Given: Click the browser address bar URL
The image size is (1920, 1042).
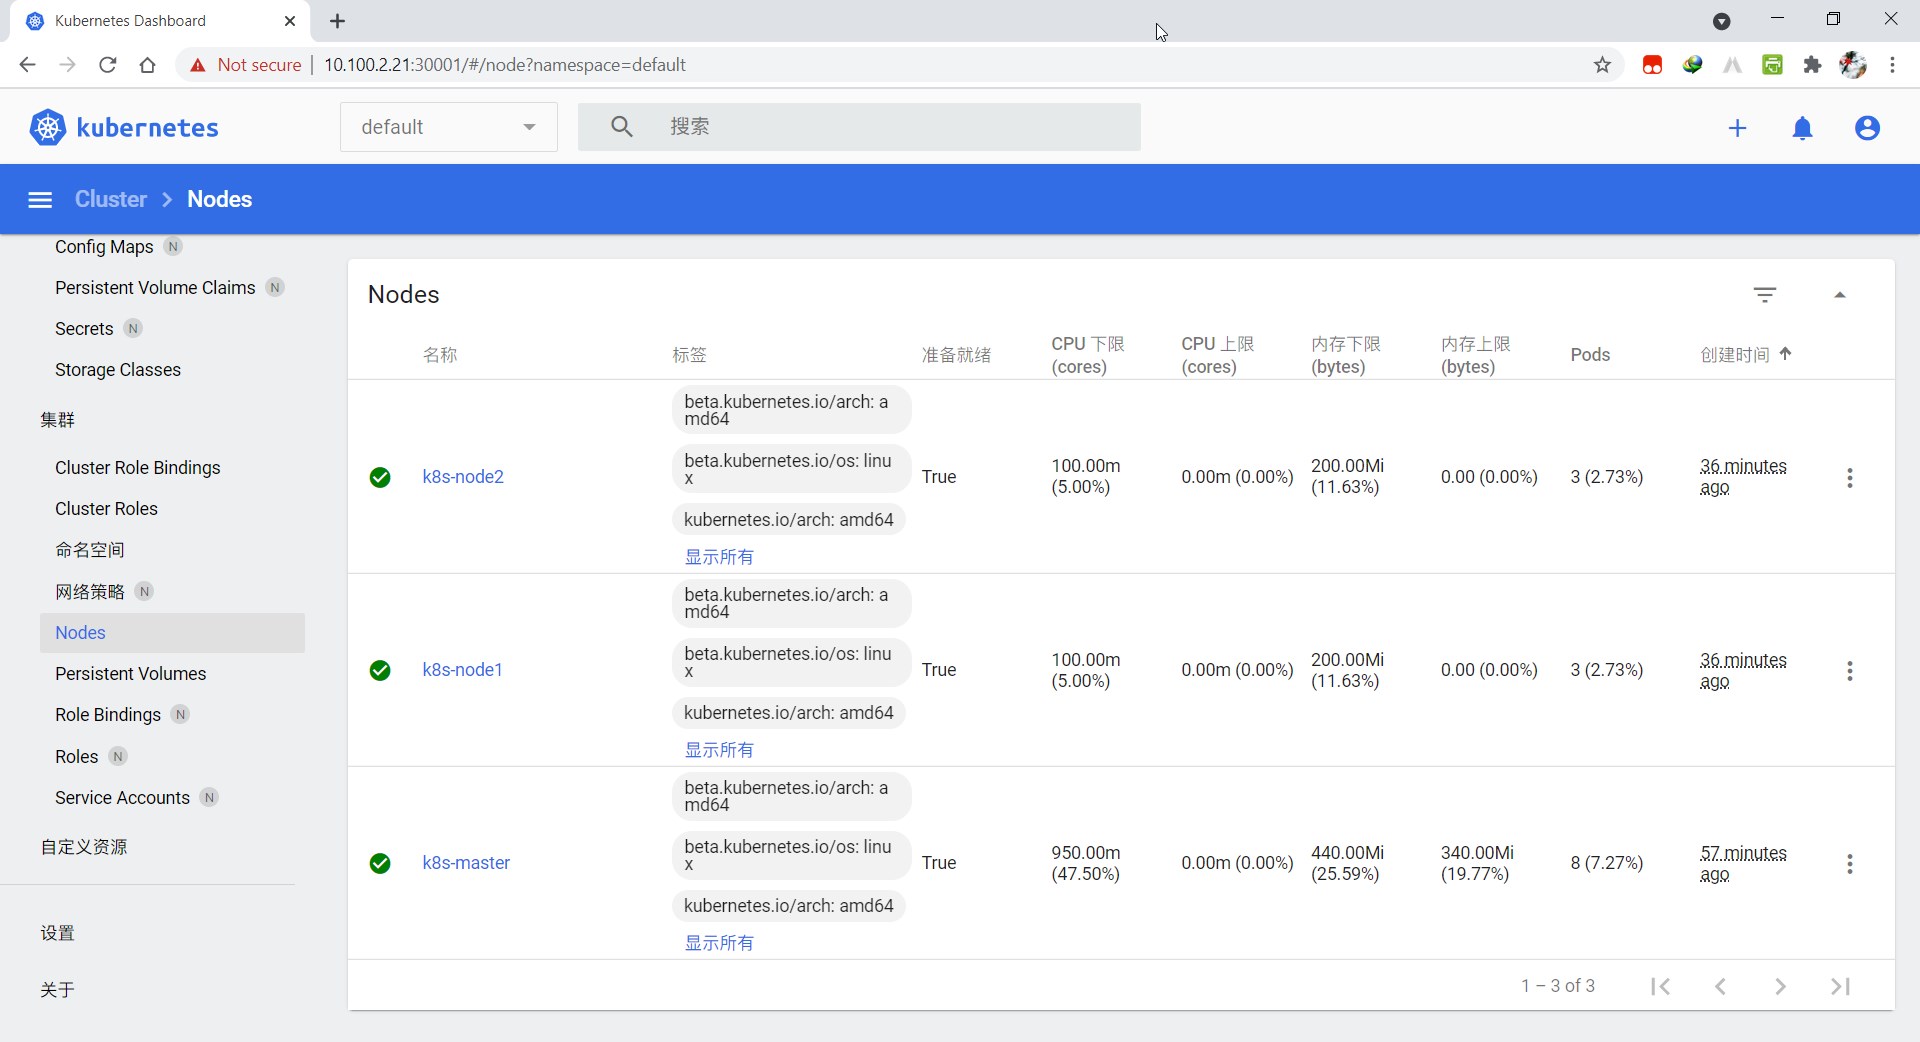Looking at the screenshot, I should click(x=505, y=65).
